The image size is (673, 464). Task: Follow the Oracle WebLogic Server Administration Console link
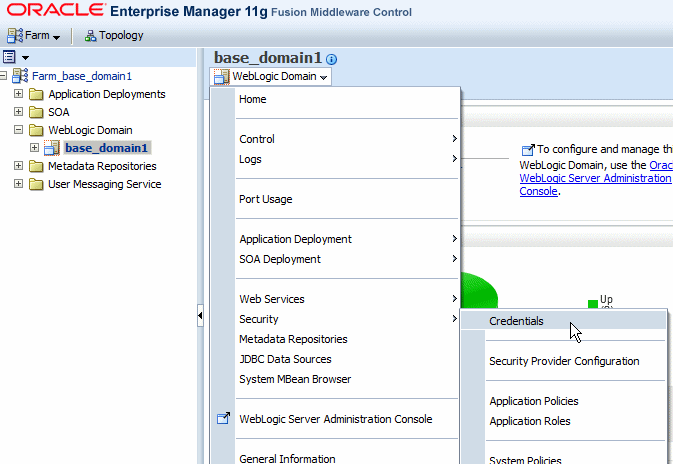click(595, 178)
